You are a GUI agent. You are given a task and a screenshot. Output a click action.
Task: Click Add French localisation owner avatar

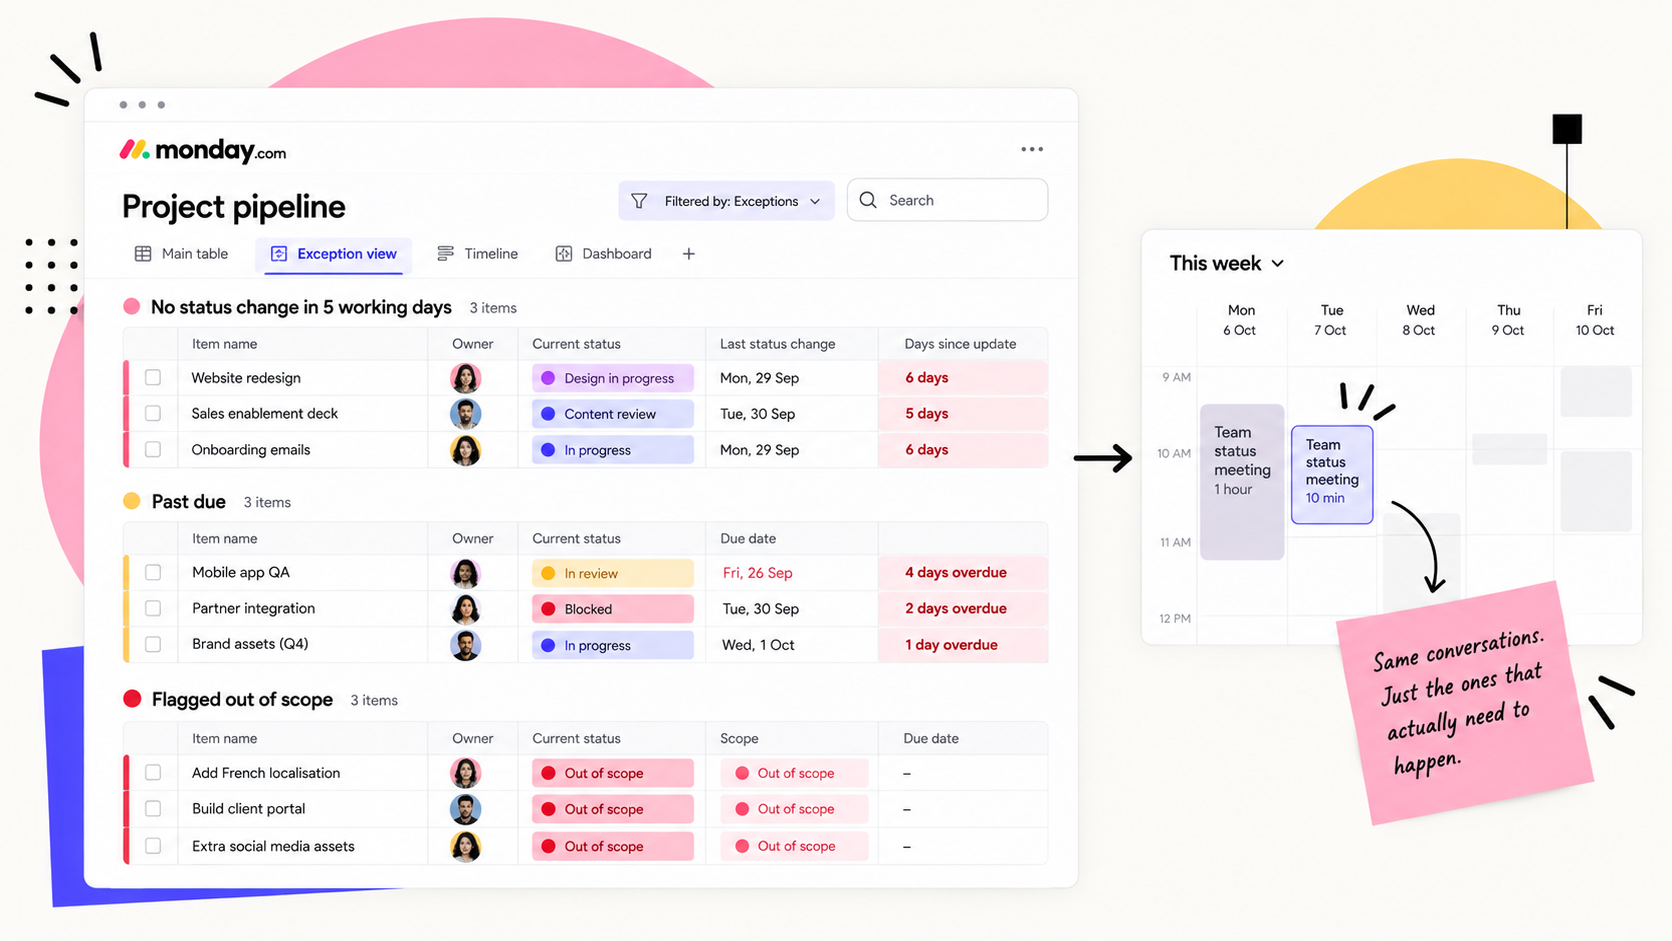(465, 773)
